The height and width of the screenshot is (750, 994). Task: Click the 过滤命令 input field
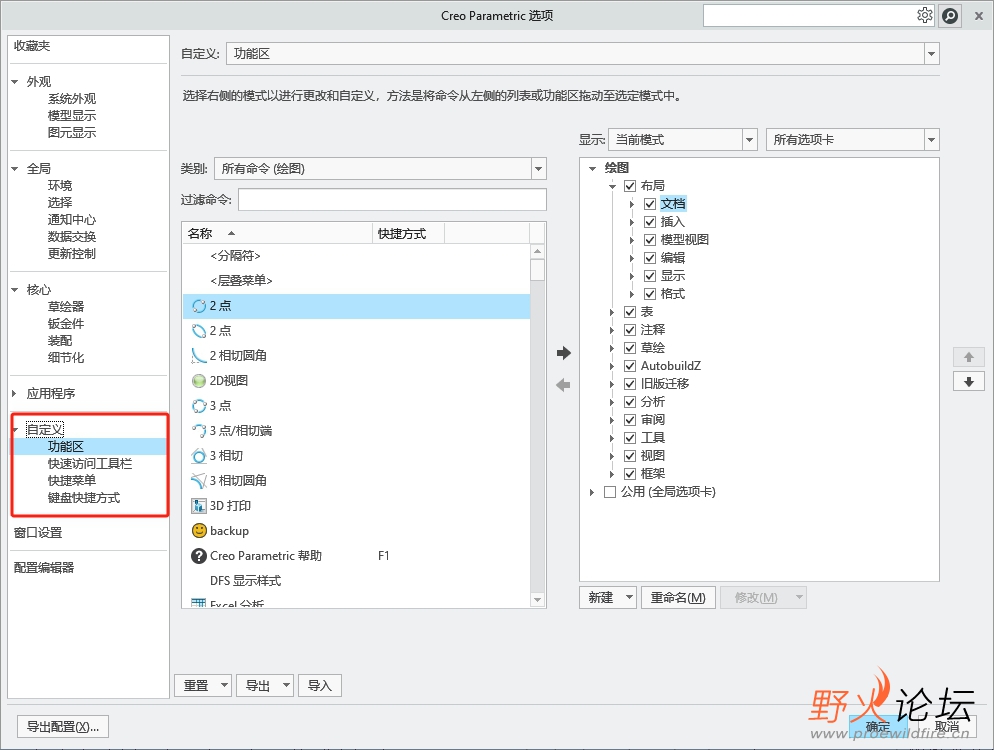392,200
